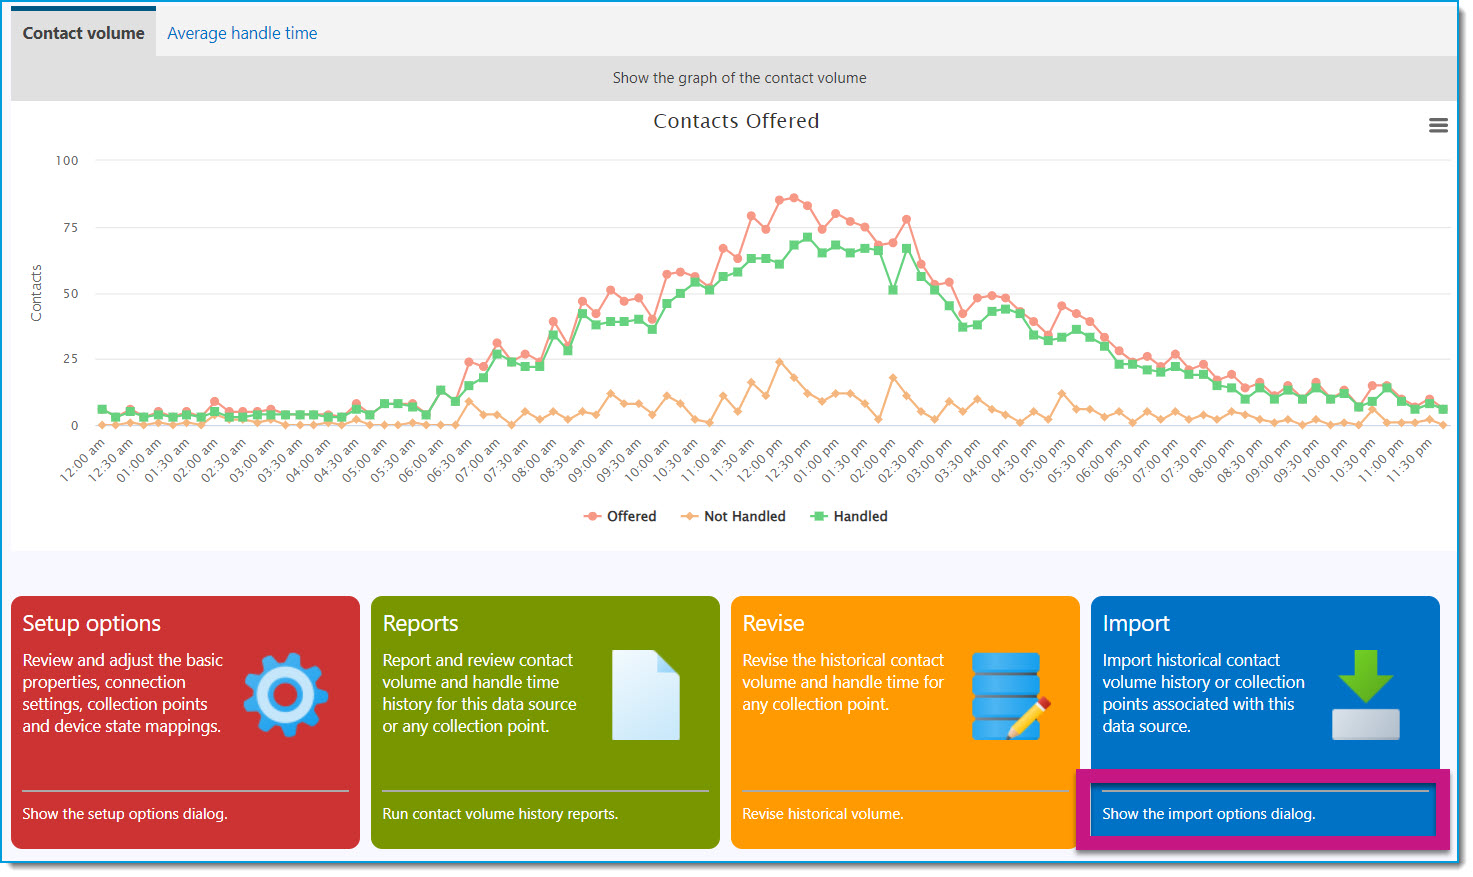Click the '11:30 pm' x-axis label
Viewport: 1473px width, 877px height.
[x=1410, y=461]
